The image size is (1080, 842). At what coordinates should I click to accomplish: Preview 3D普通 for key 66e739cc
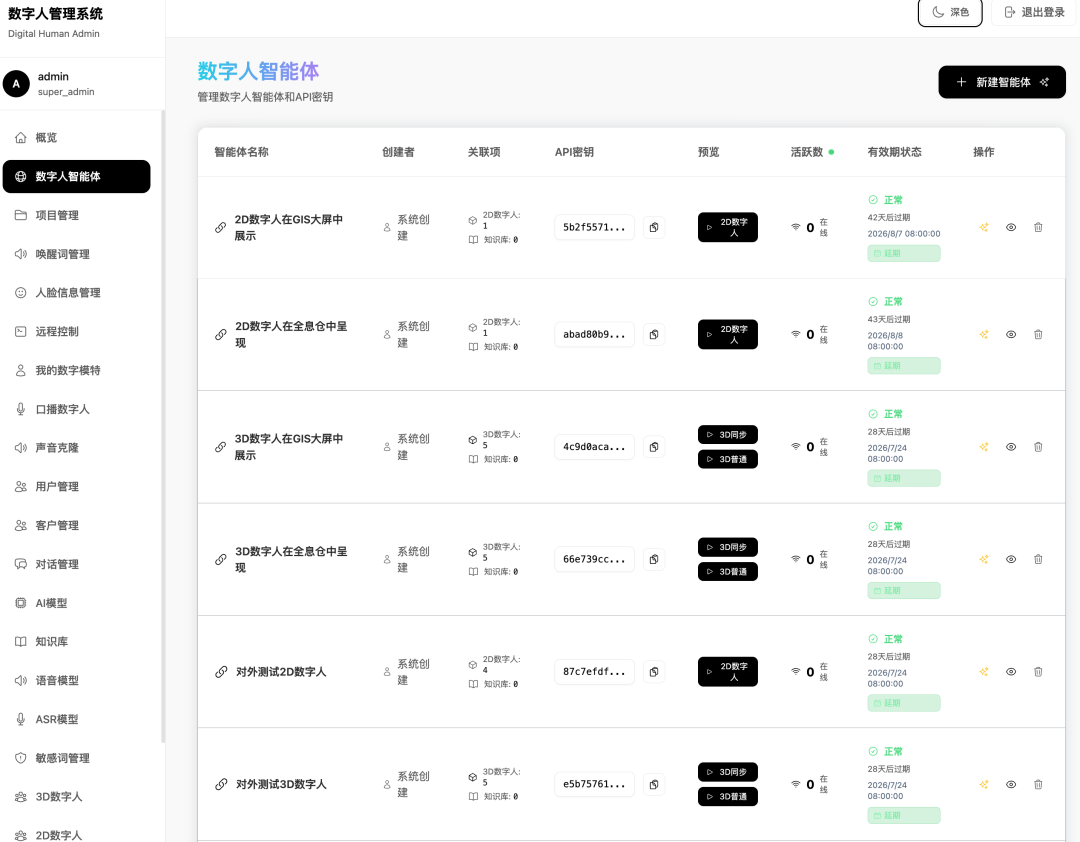pyautogui.click(x=727, y=572)
